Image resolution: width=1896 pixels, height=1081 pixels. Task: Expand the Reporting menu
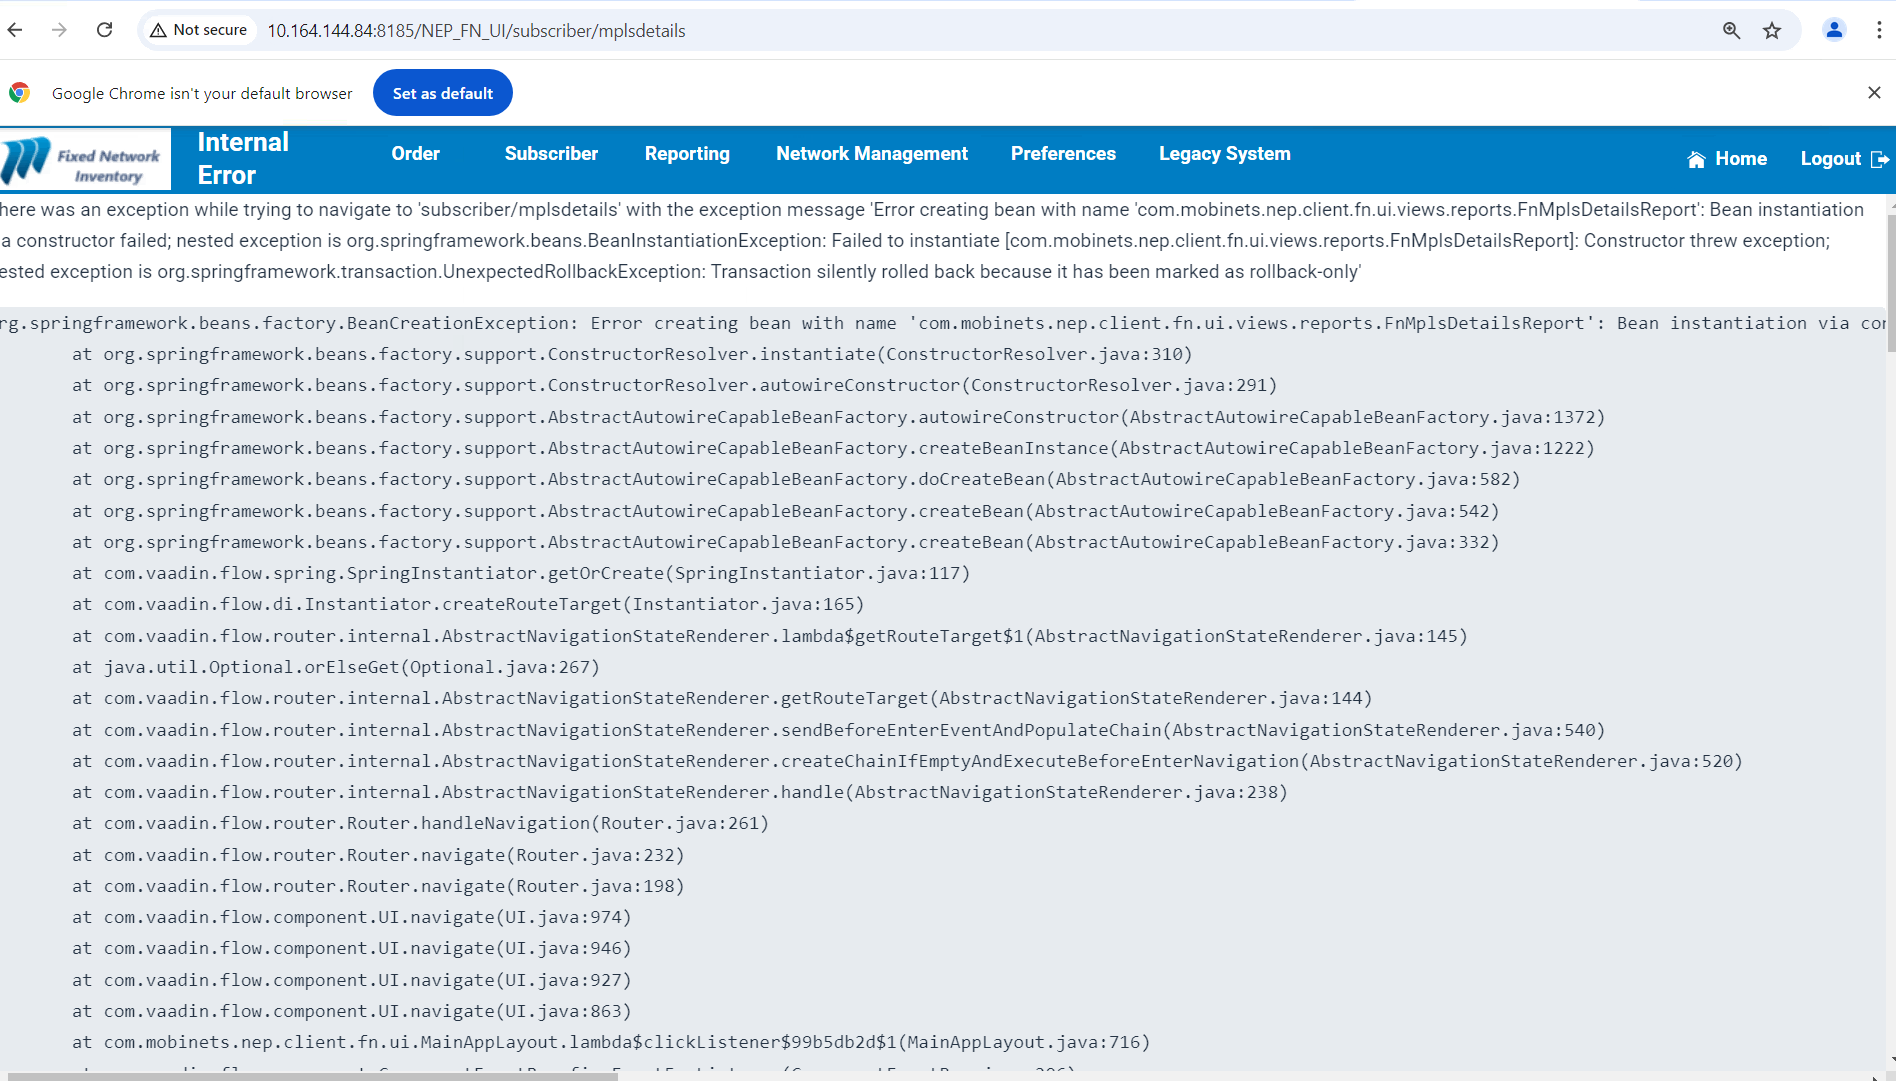coord(687,154)
